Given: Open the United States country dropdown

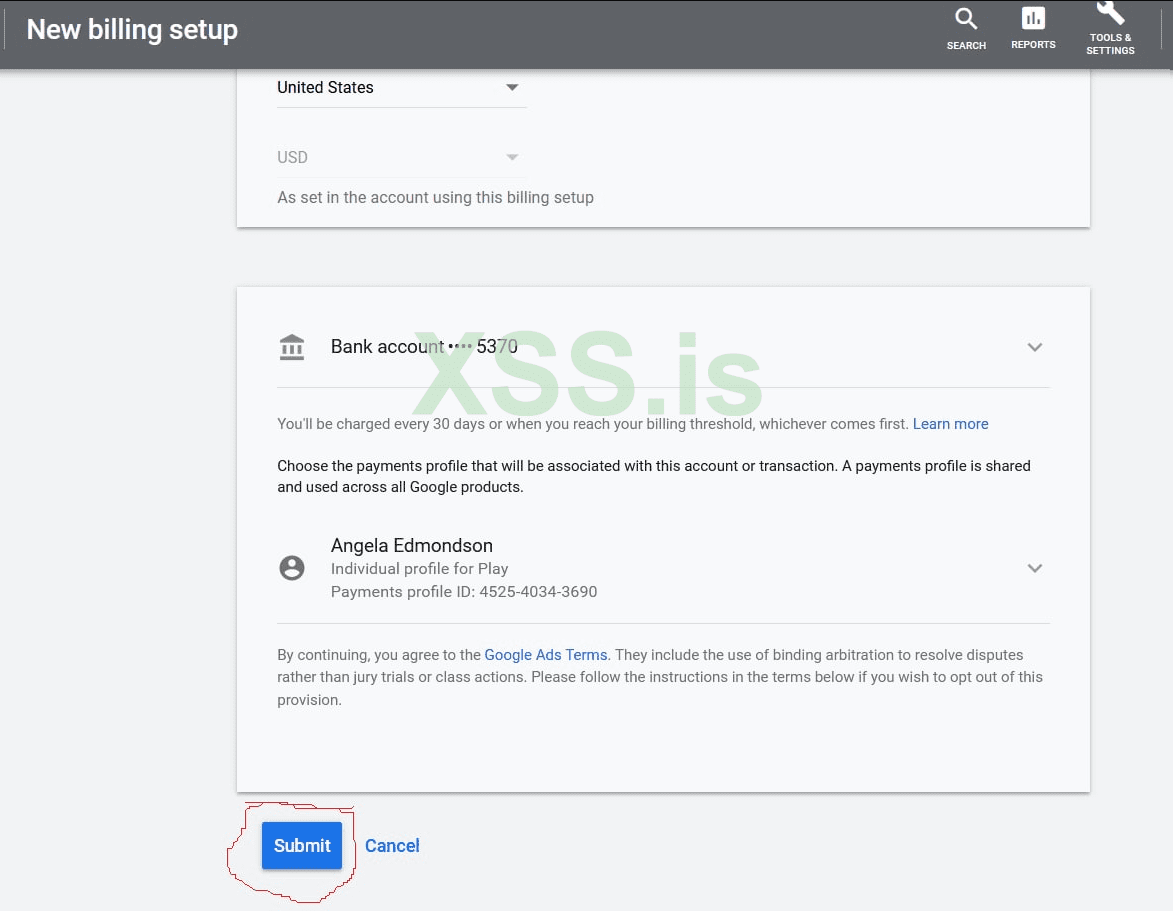Looking at the screenshot, I should (x=400, y=88).
